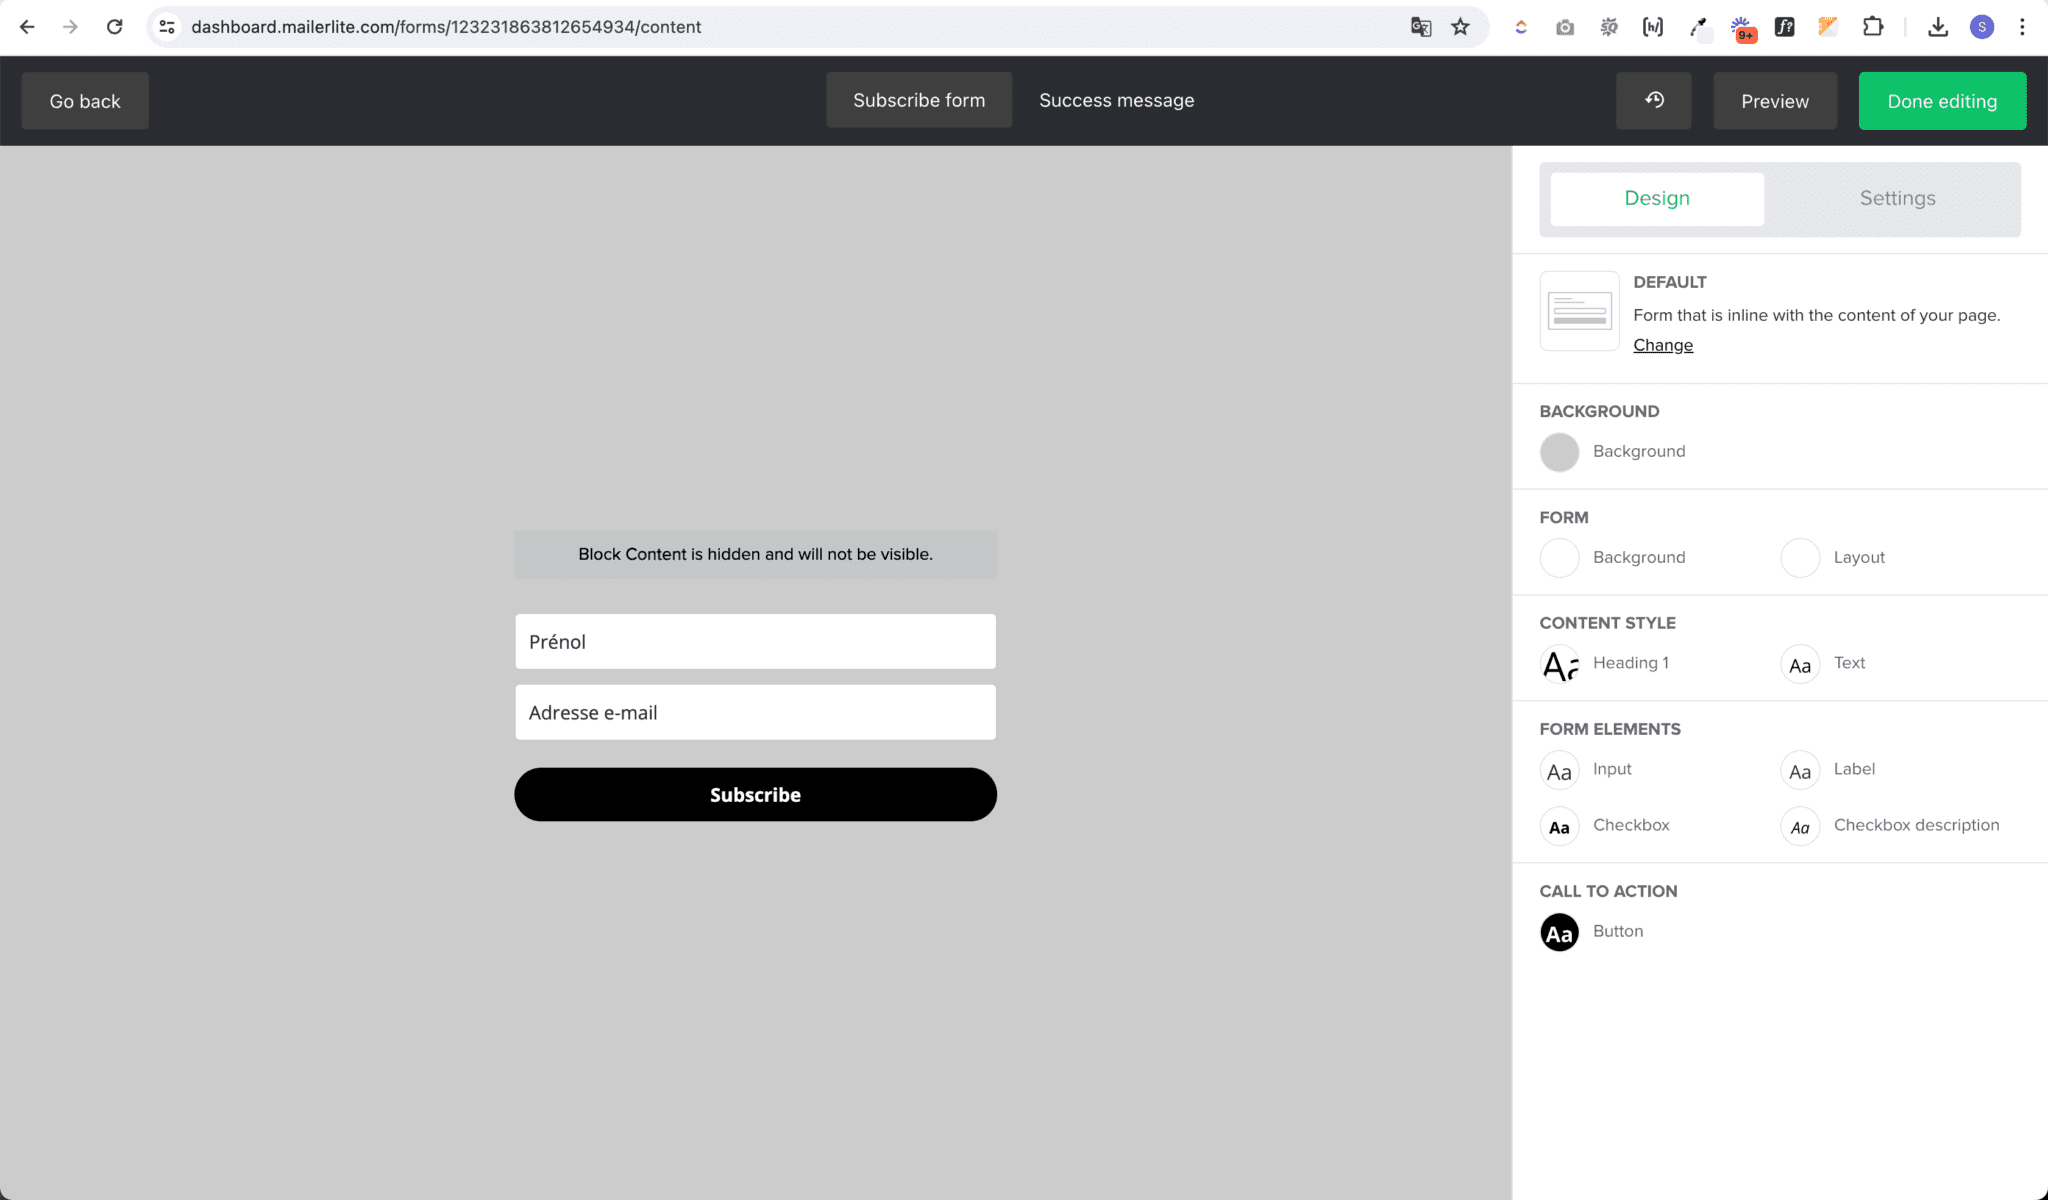Viewport: 2048px width, 1200px height.
Task: Open the form Preview
Action: [x=1774, y=100]
